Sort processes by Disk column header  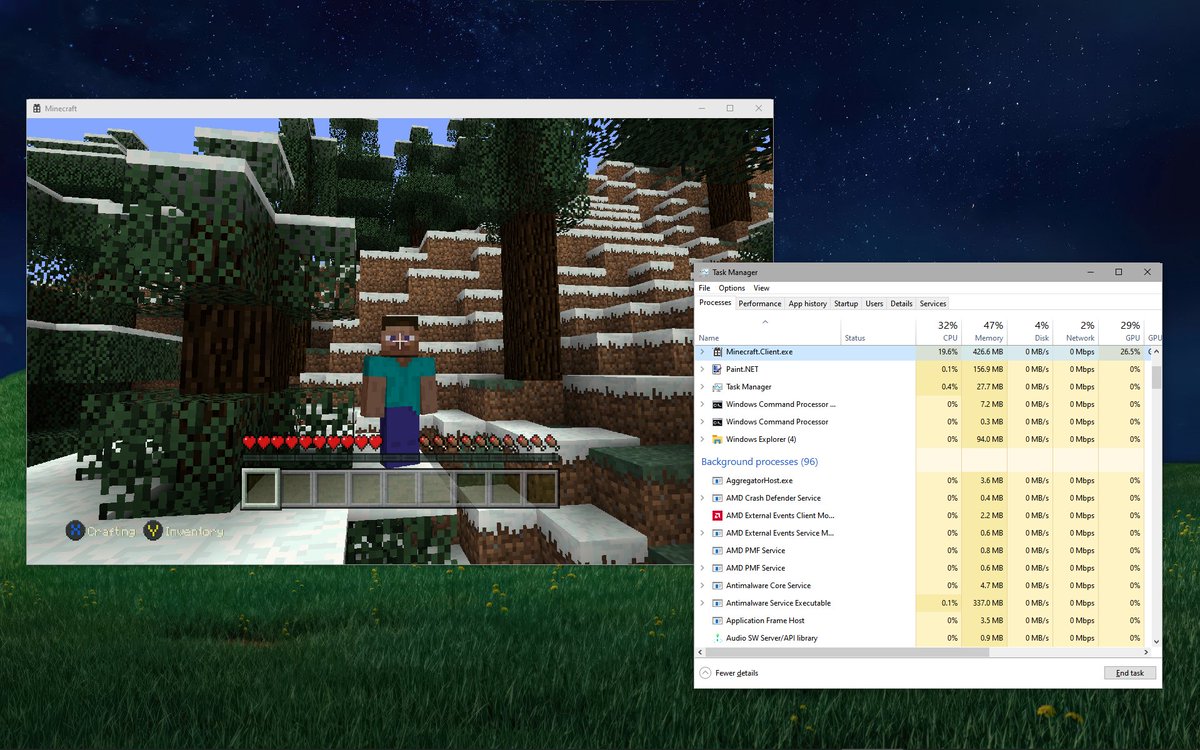tap(1030, 331)
